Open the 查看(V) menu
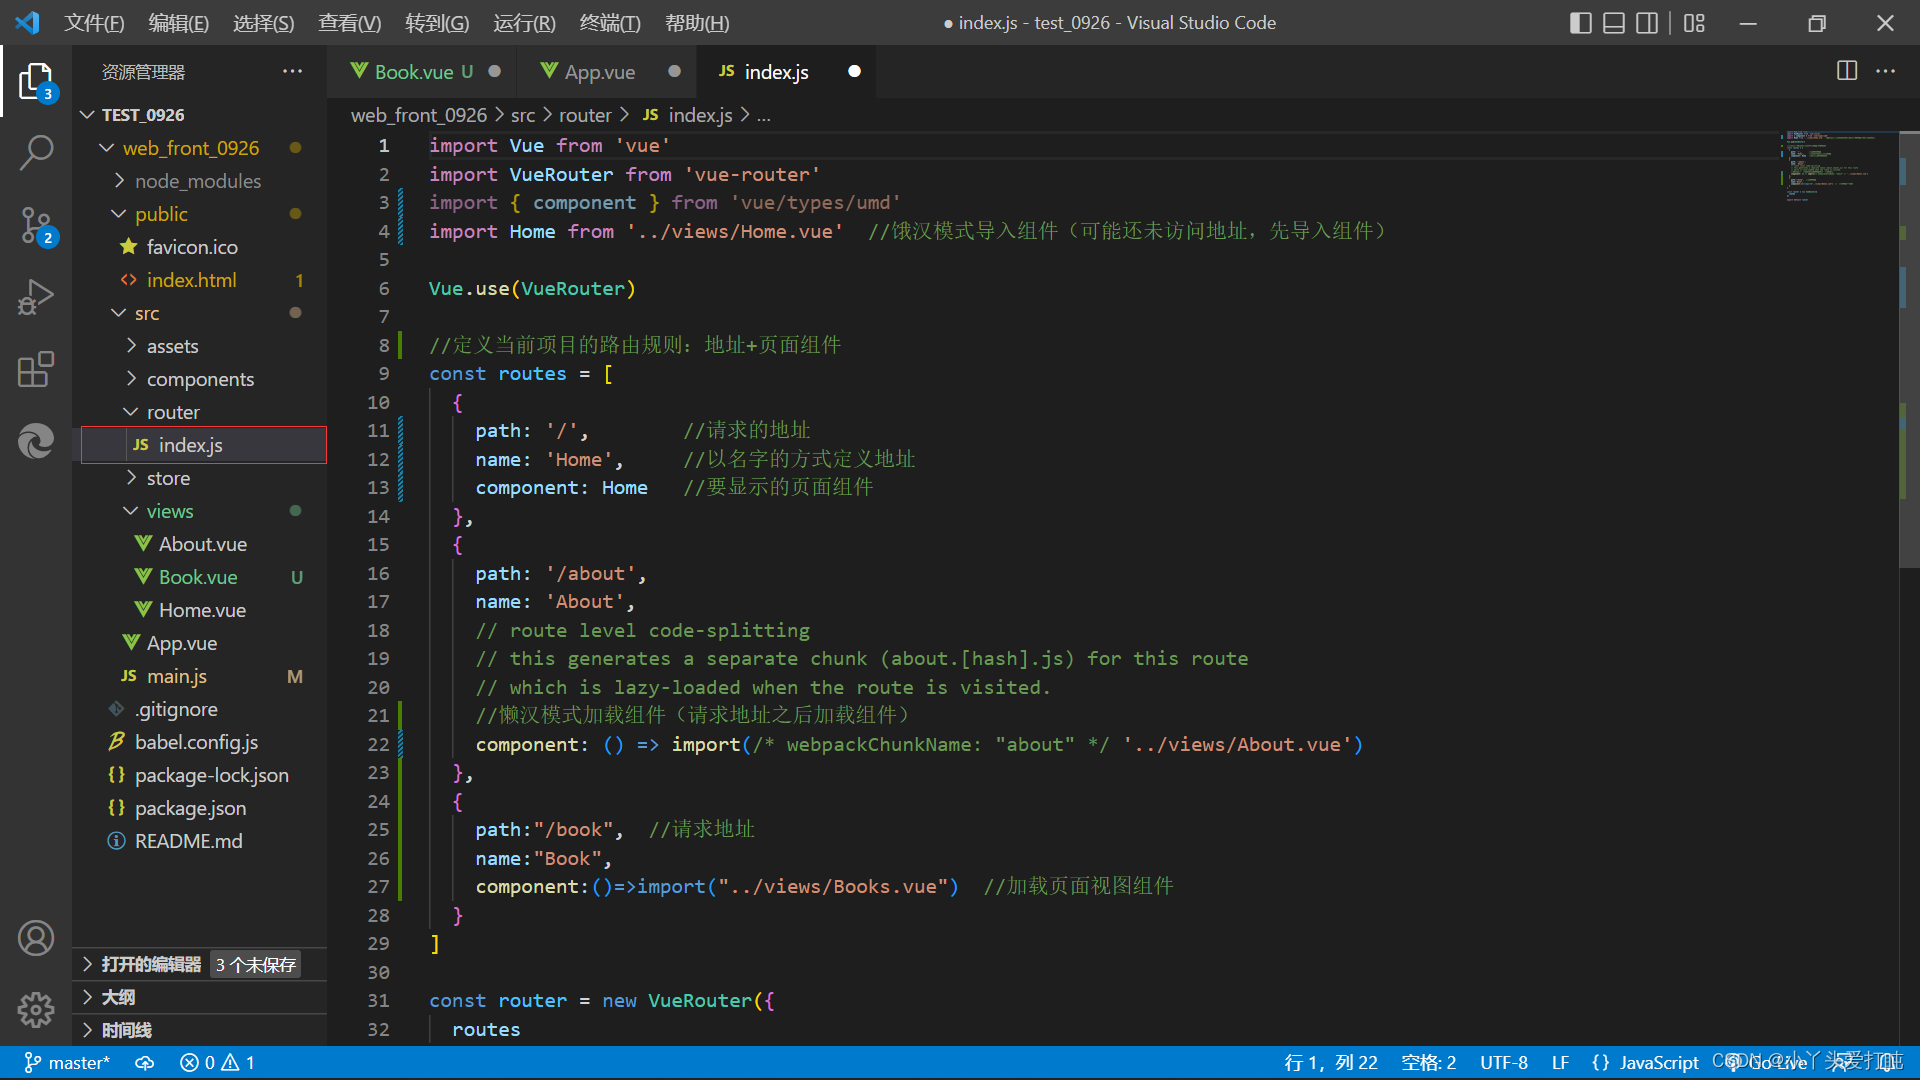 tap(349, 23)
